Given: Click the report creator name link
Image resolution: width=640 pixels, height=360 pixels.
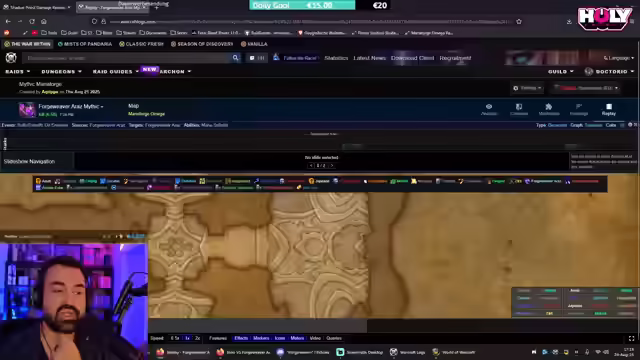Looking at the screenshot, I should [x=50, y=92].
